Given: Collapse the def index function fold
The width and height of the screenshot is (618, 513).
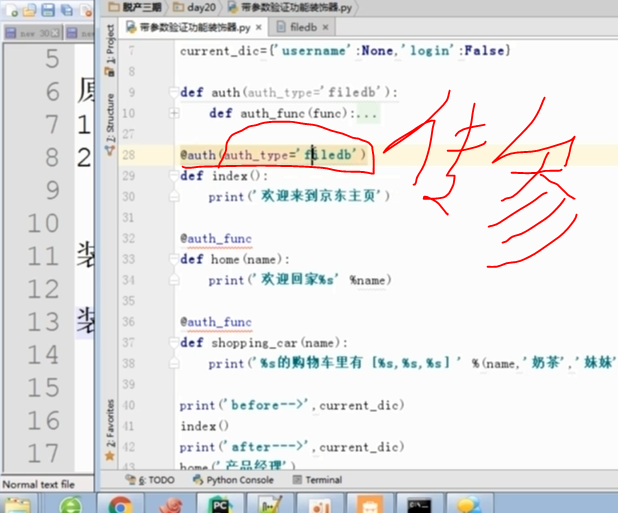Looking at the screenshot, I should pos(174,176).
